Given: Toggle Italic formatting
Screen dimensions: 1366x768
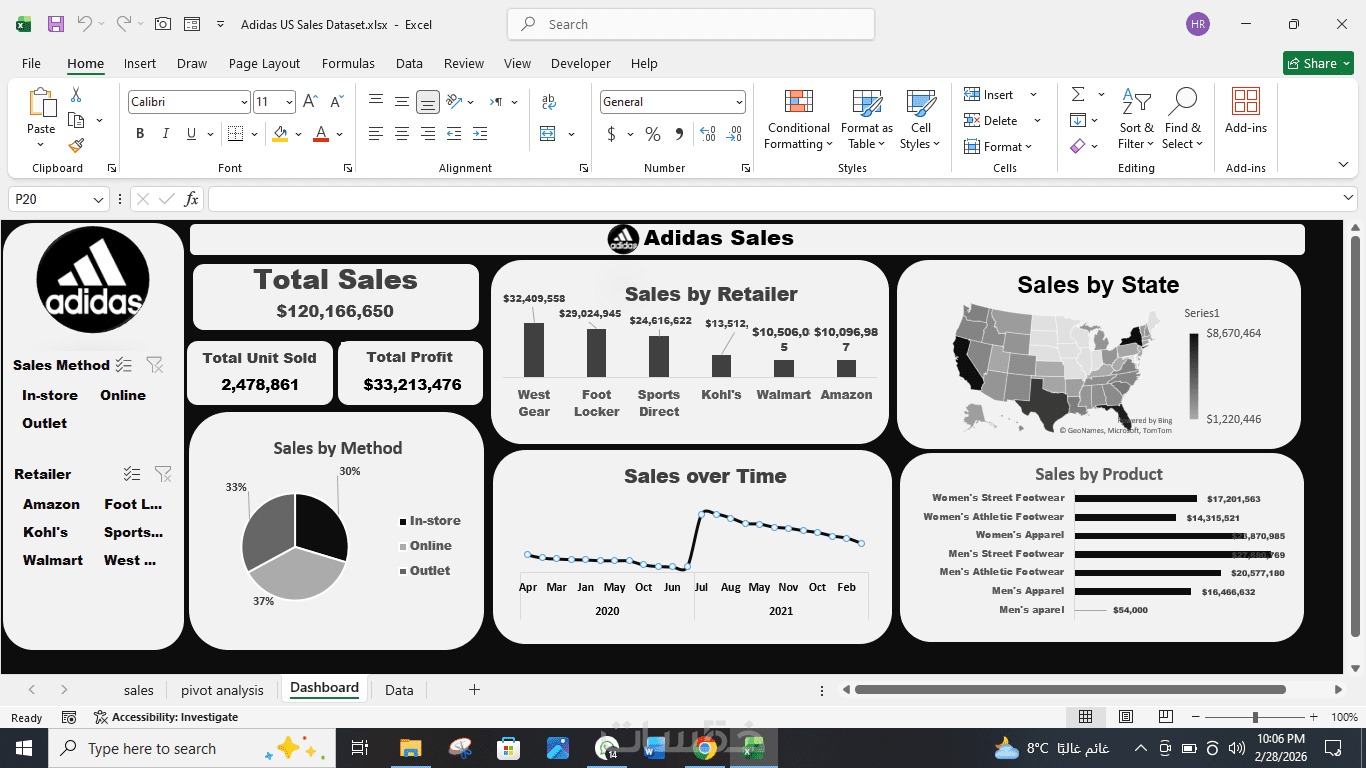Looking at the screenshot, I should point(165,134).
